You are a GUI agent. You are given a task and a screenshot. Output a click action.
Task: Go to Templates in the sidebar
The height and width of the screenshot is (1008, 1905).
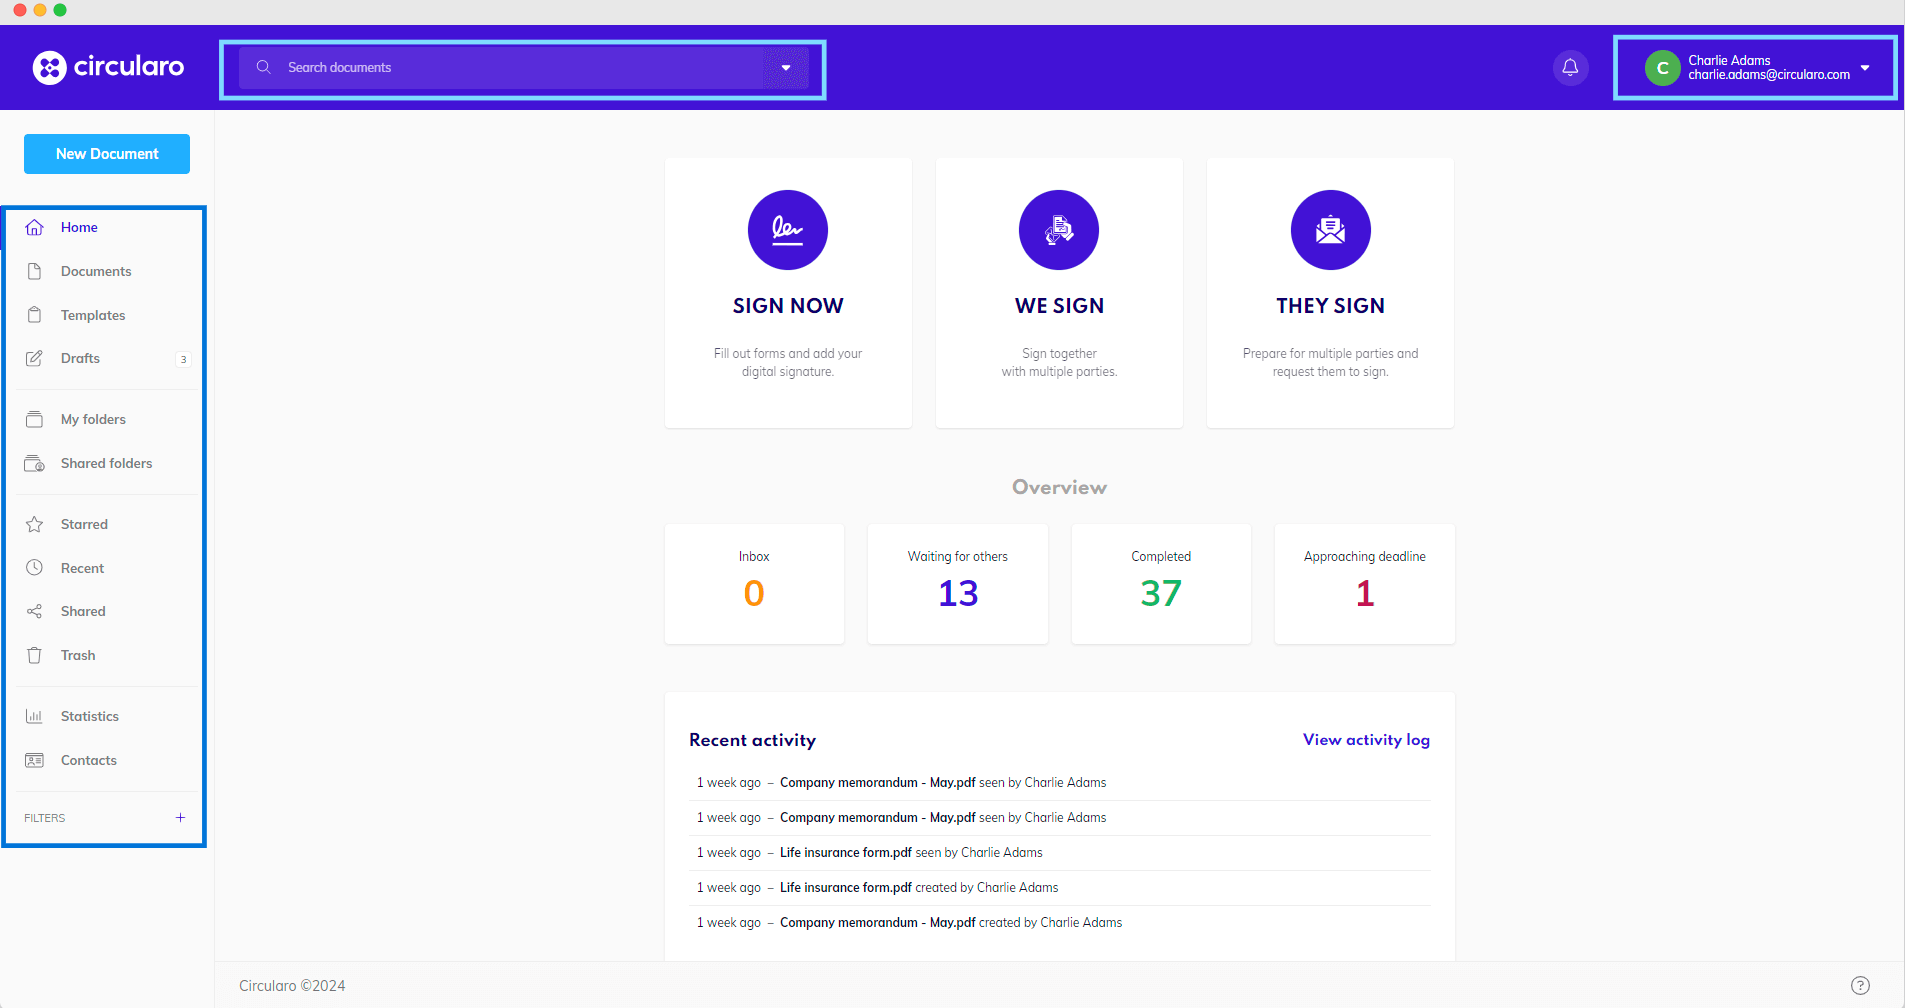[93, 315]
